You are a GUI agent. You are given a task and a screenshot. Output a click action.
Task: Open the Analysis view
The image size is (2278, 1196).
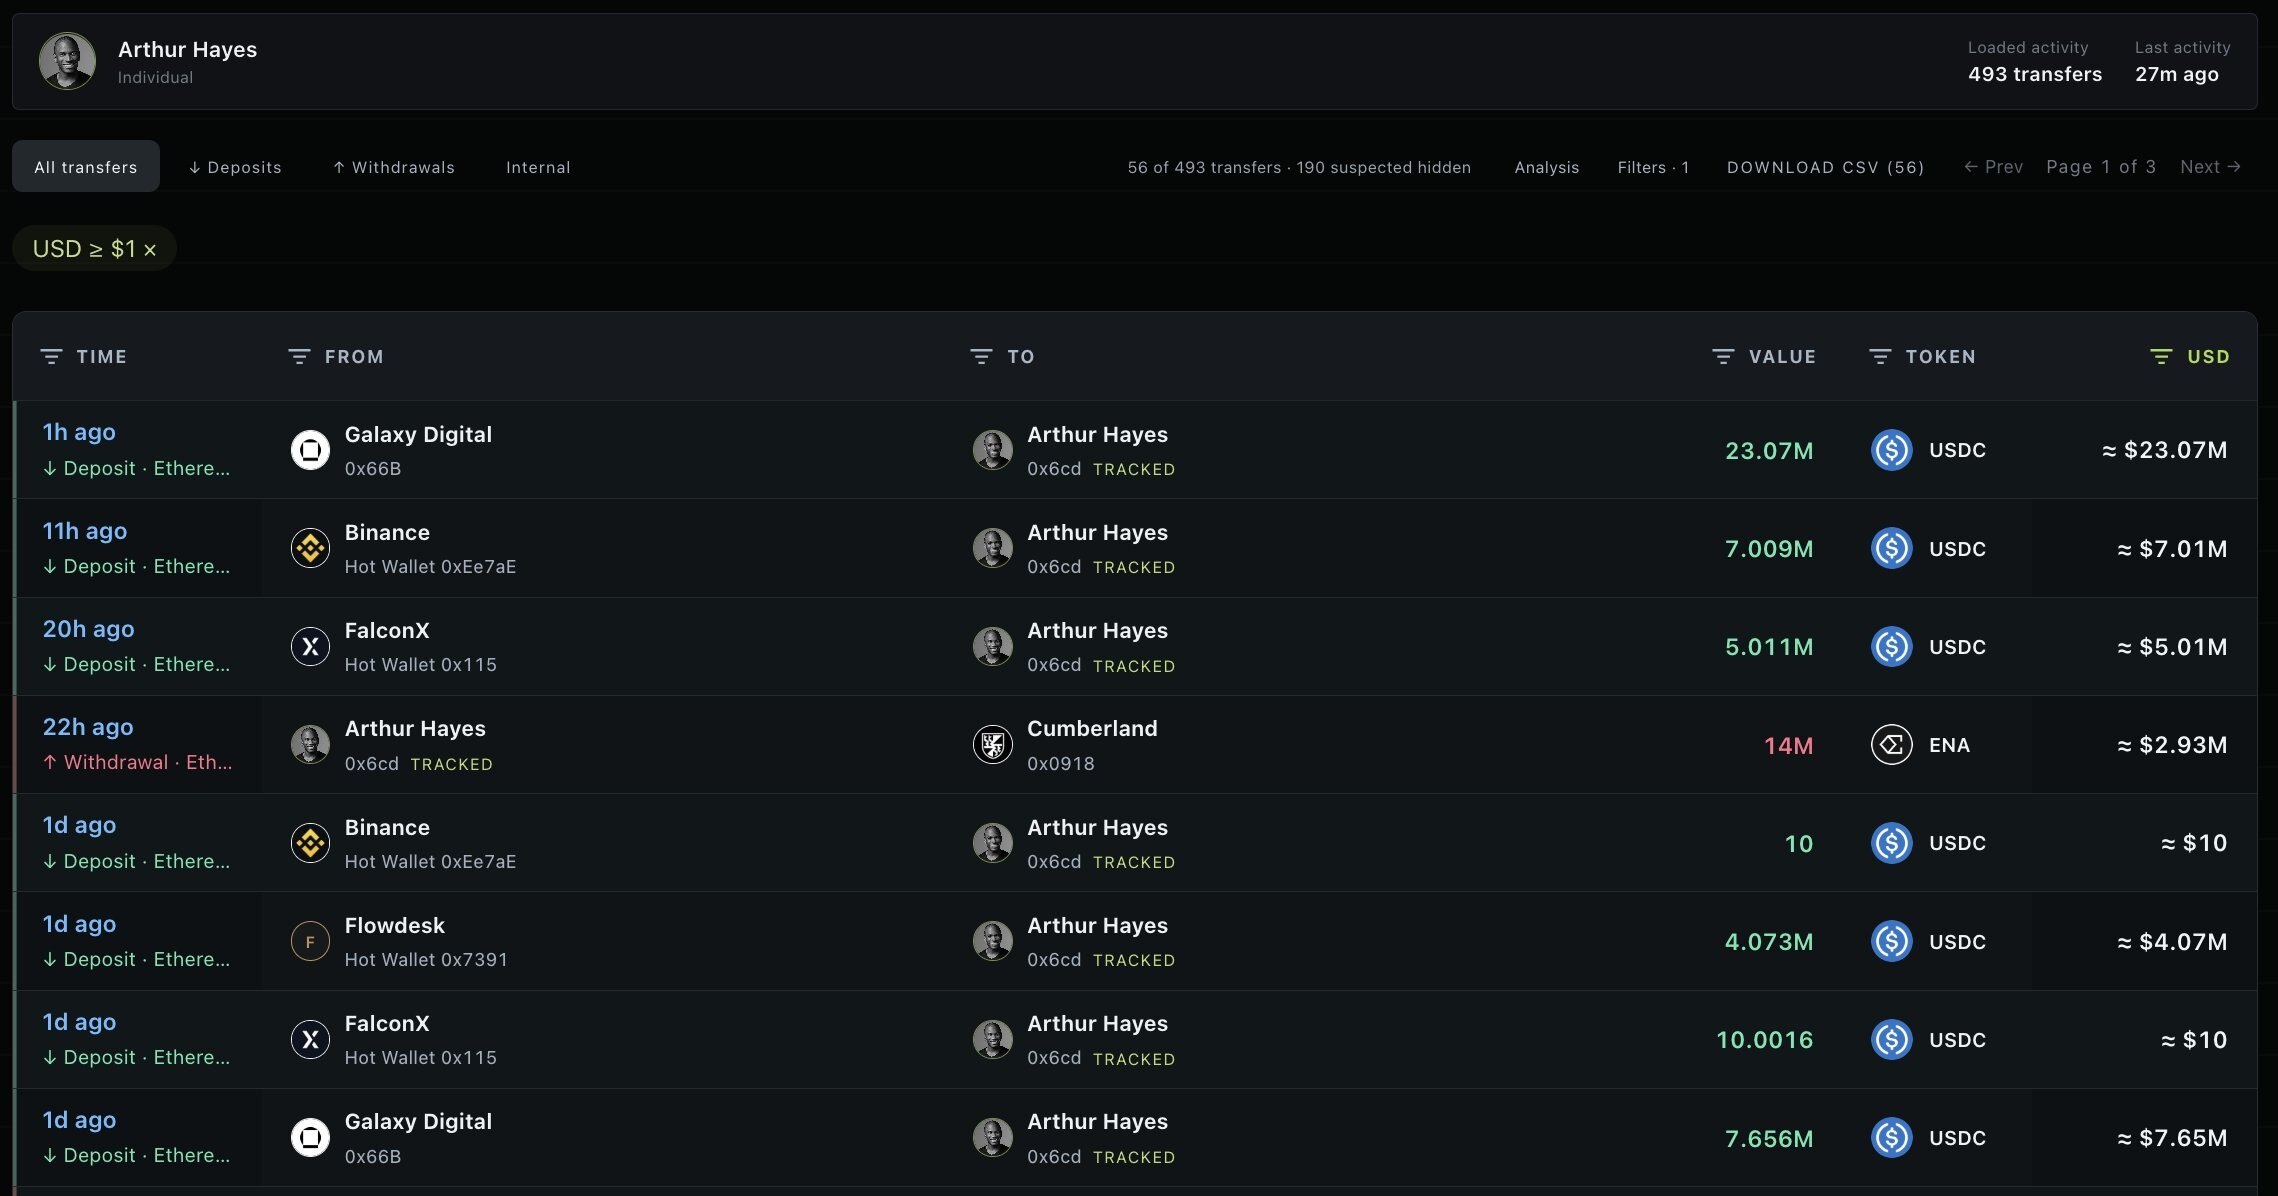pos(1547,167)
